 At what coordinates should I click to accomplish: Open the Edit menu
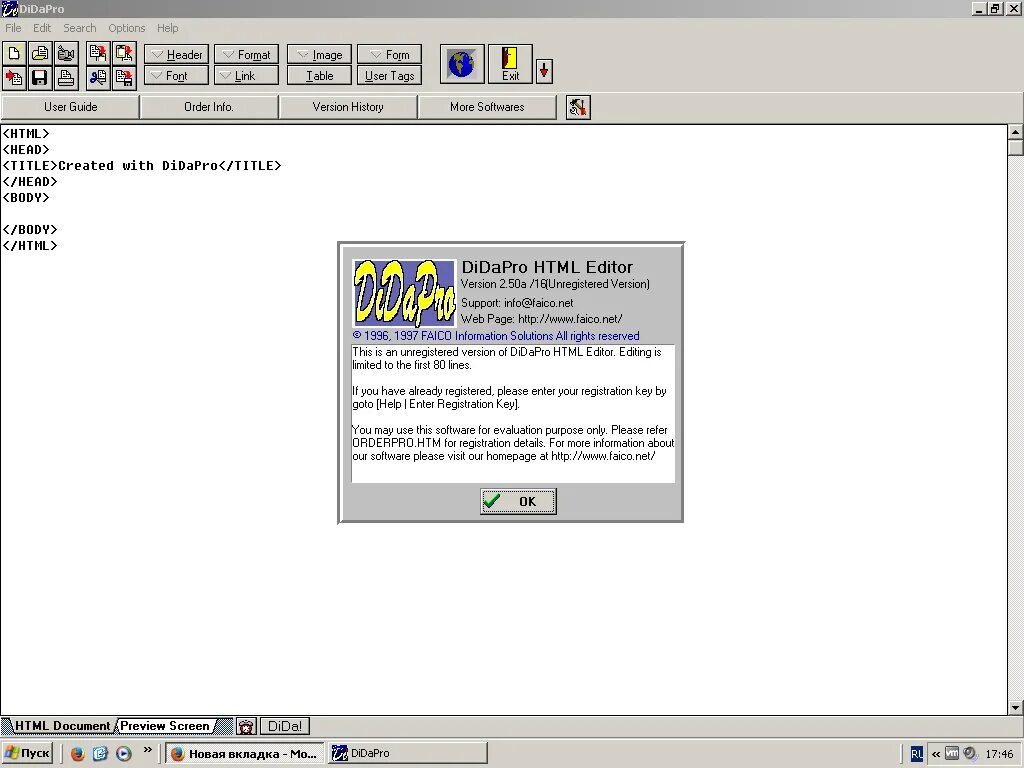[x=42, y=28]
